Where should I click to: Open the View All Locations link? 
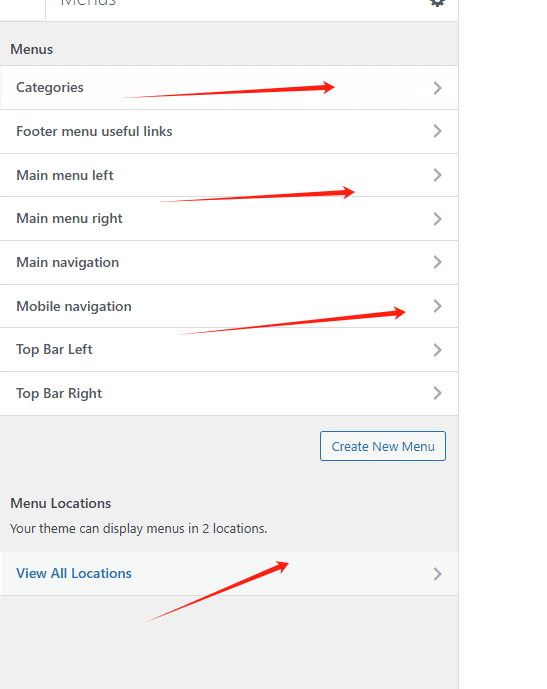74,573
